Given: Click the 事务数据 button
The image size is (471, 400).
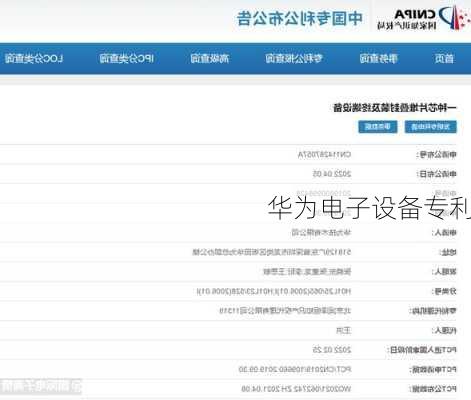Looking at the screenshot, I should [x=378, y=127].
